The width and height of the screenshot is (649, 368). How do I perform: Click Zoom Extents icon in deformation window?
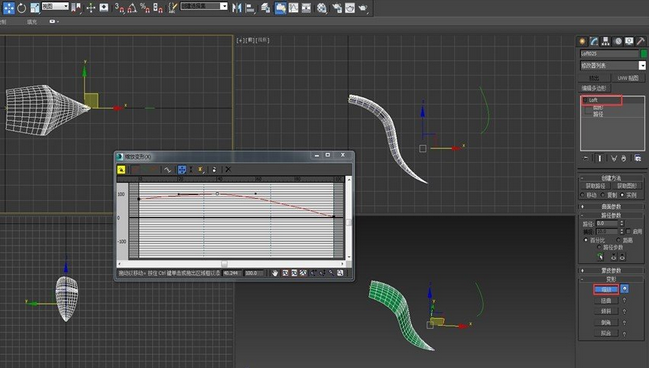point(285,273)
